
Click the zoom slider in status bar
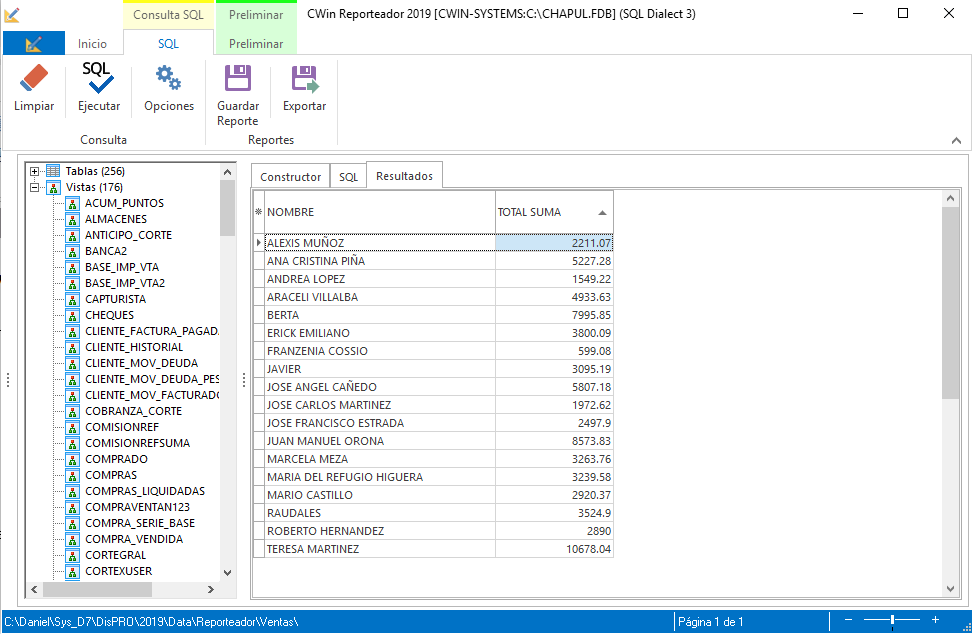tap(892, 621)
